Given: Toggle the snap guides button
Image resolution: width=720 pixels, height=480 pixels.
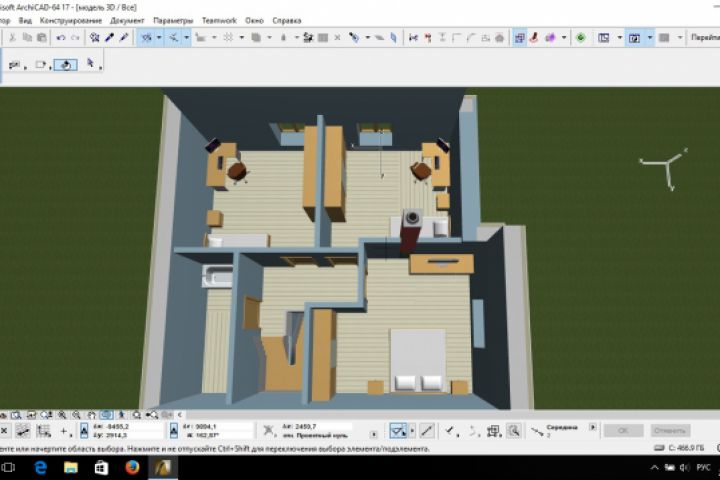Looking at the screenshot, I should (174, 38).
